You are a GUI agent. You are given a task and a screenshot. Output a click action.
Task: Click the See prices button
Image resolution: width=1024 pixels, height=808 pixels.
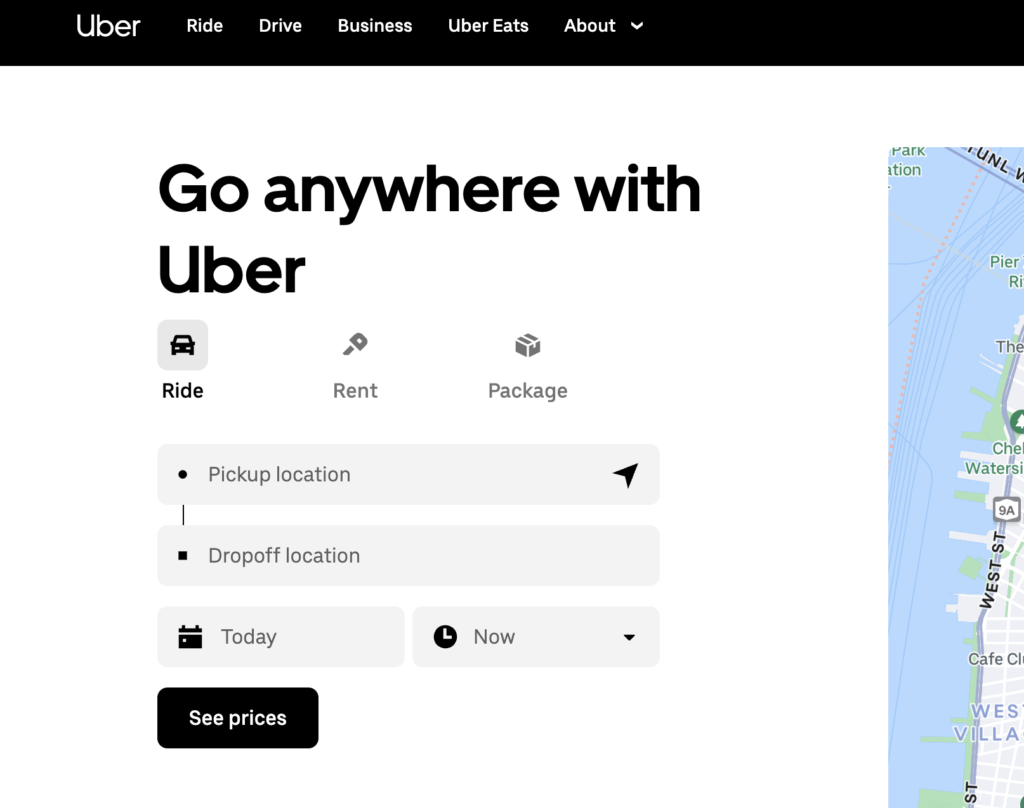point(237,717)
